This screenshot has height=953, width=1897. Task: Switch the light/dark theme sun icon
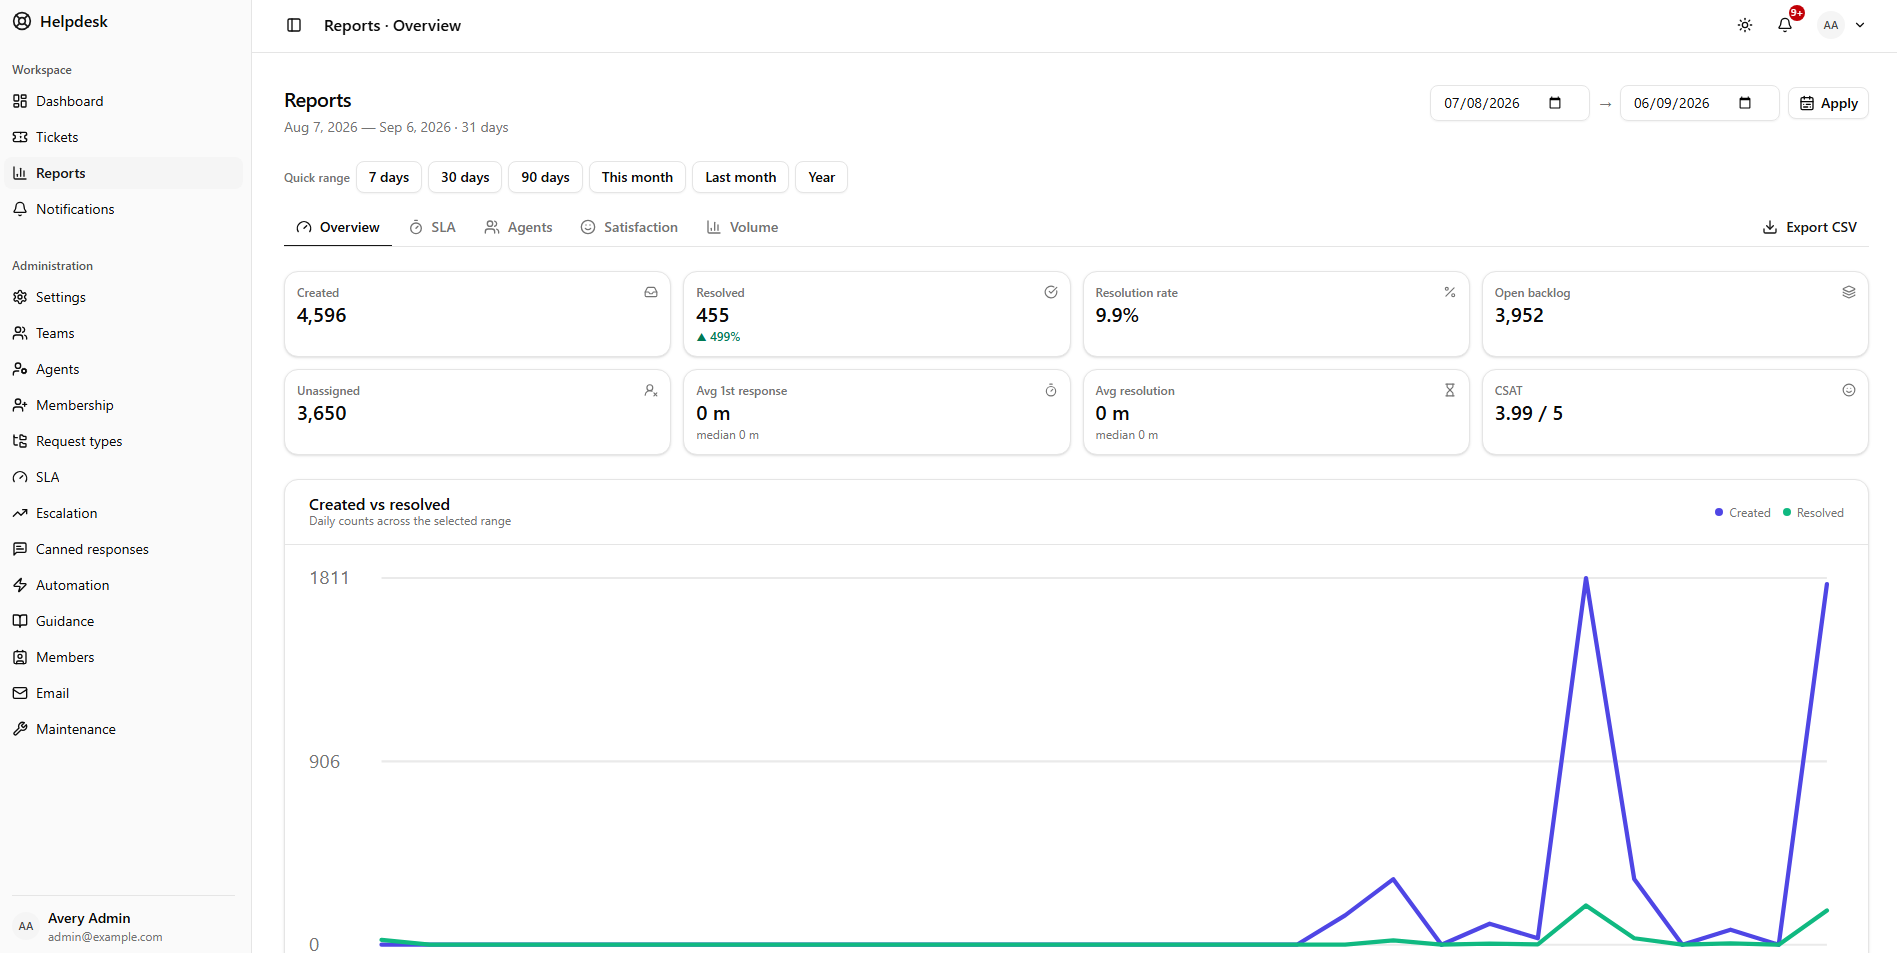click(x=1745, y=25)
